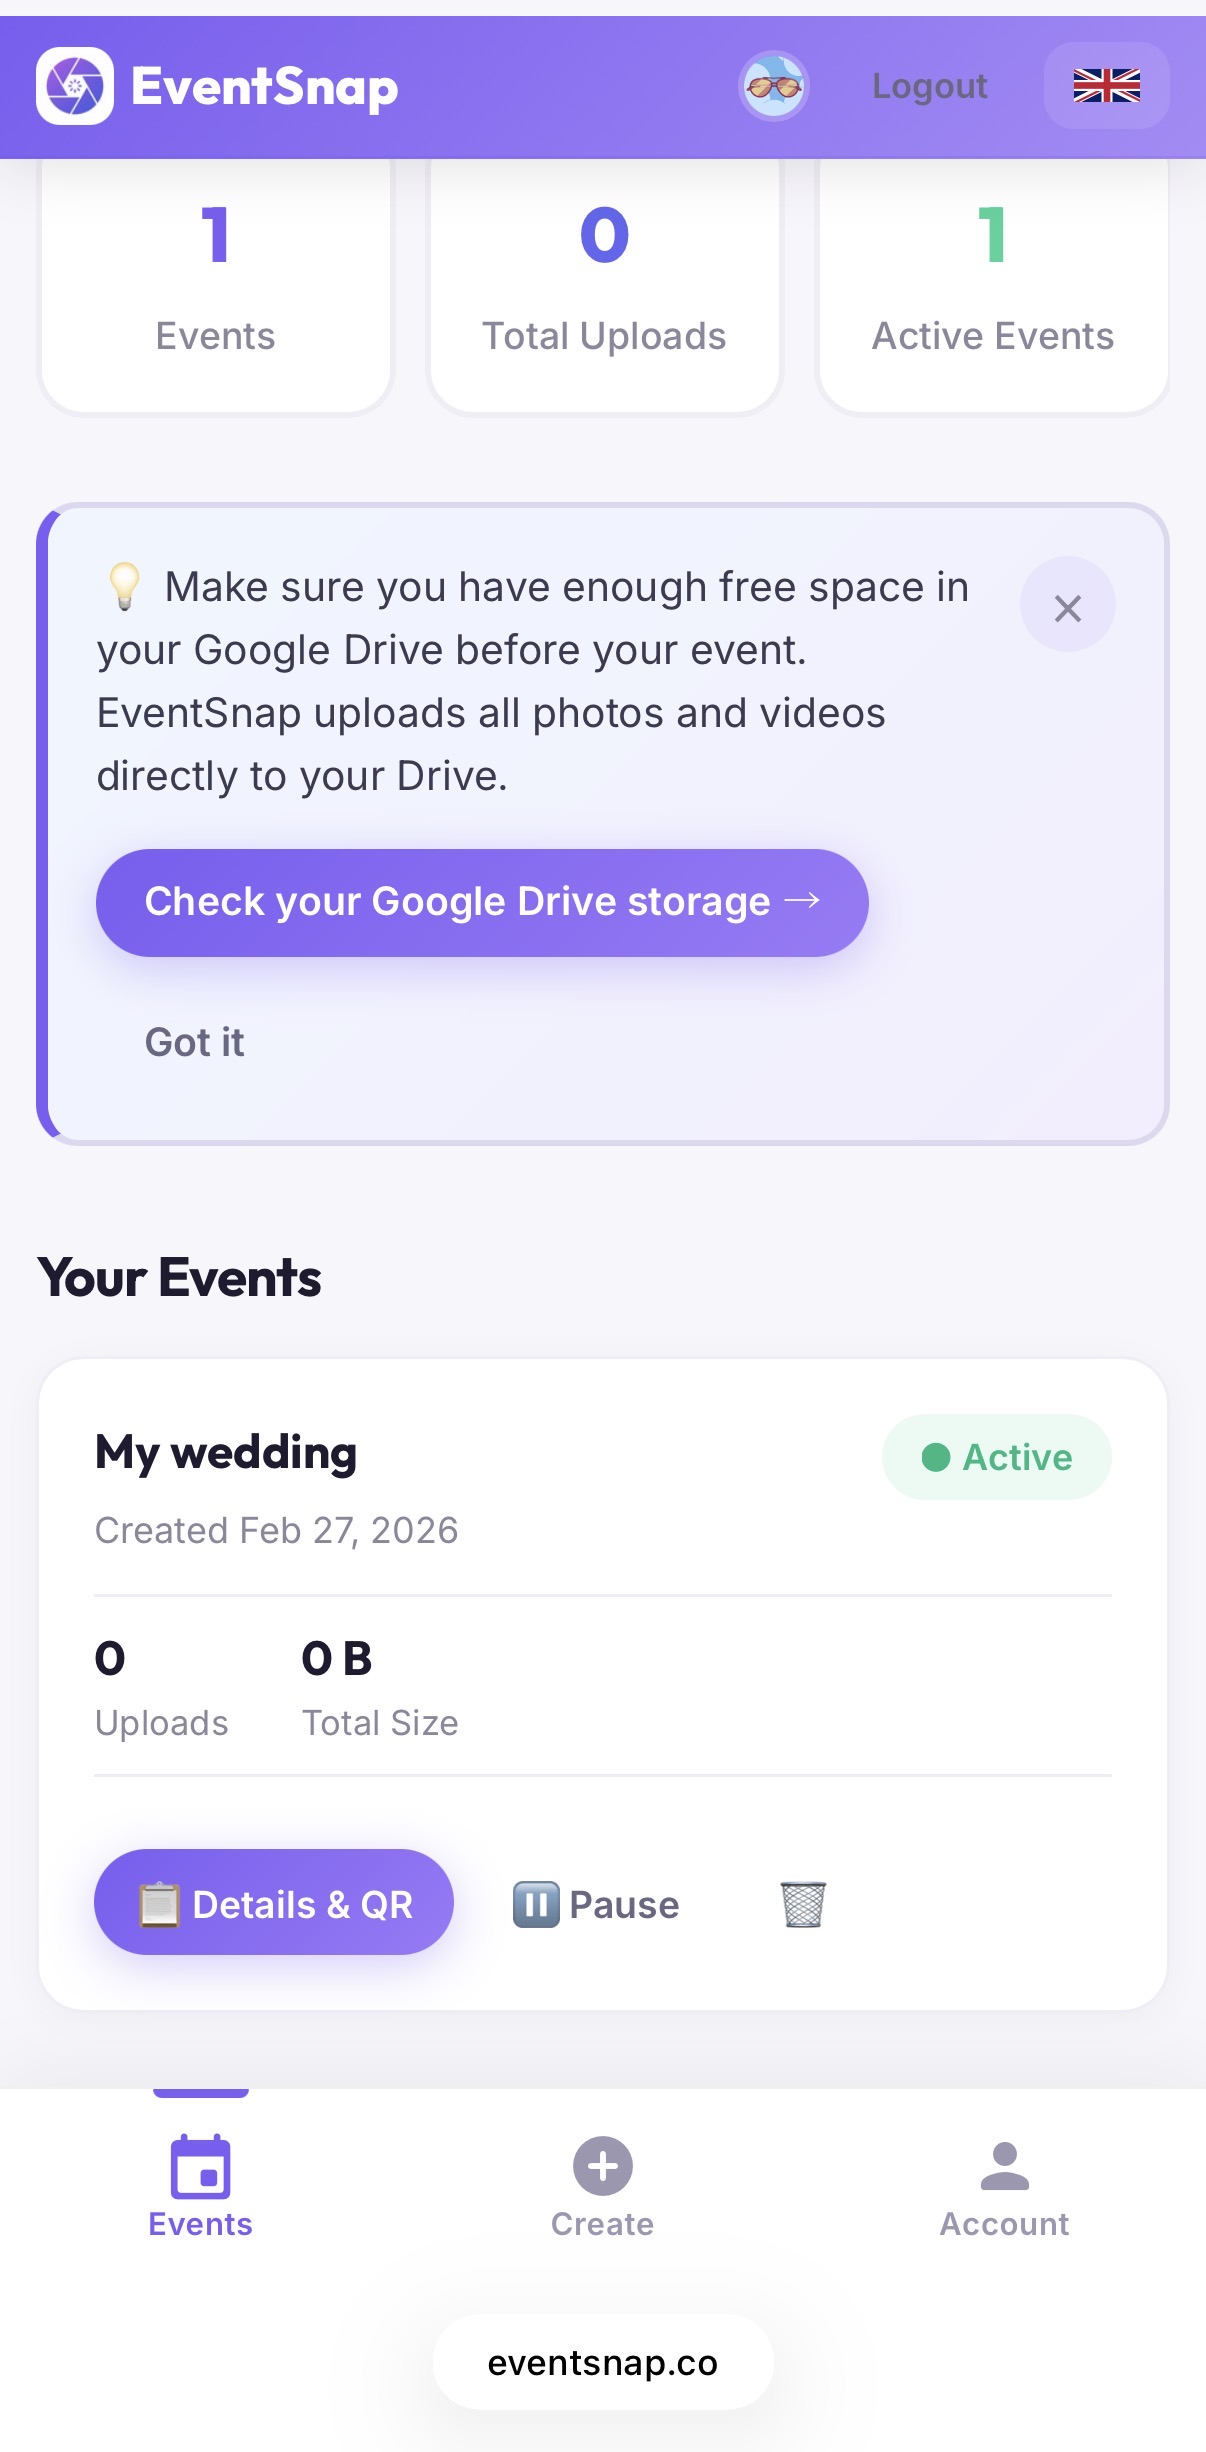Image resolution: width=1206 pixels, height=2452 pixels.
Task: Dismiss the Google Drive tip with X
Action: click(x=1067, y=606)
